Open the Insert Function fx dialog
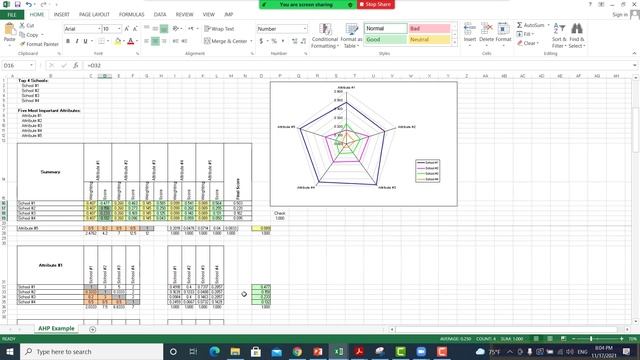Viewport: 640px width, 360px height. pyautogui.click(x=76, y=65)
